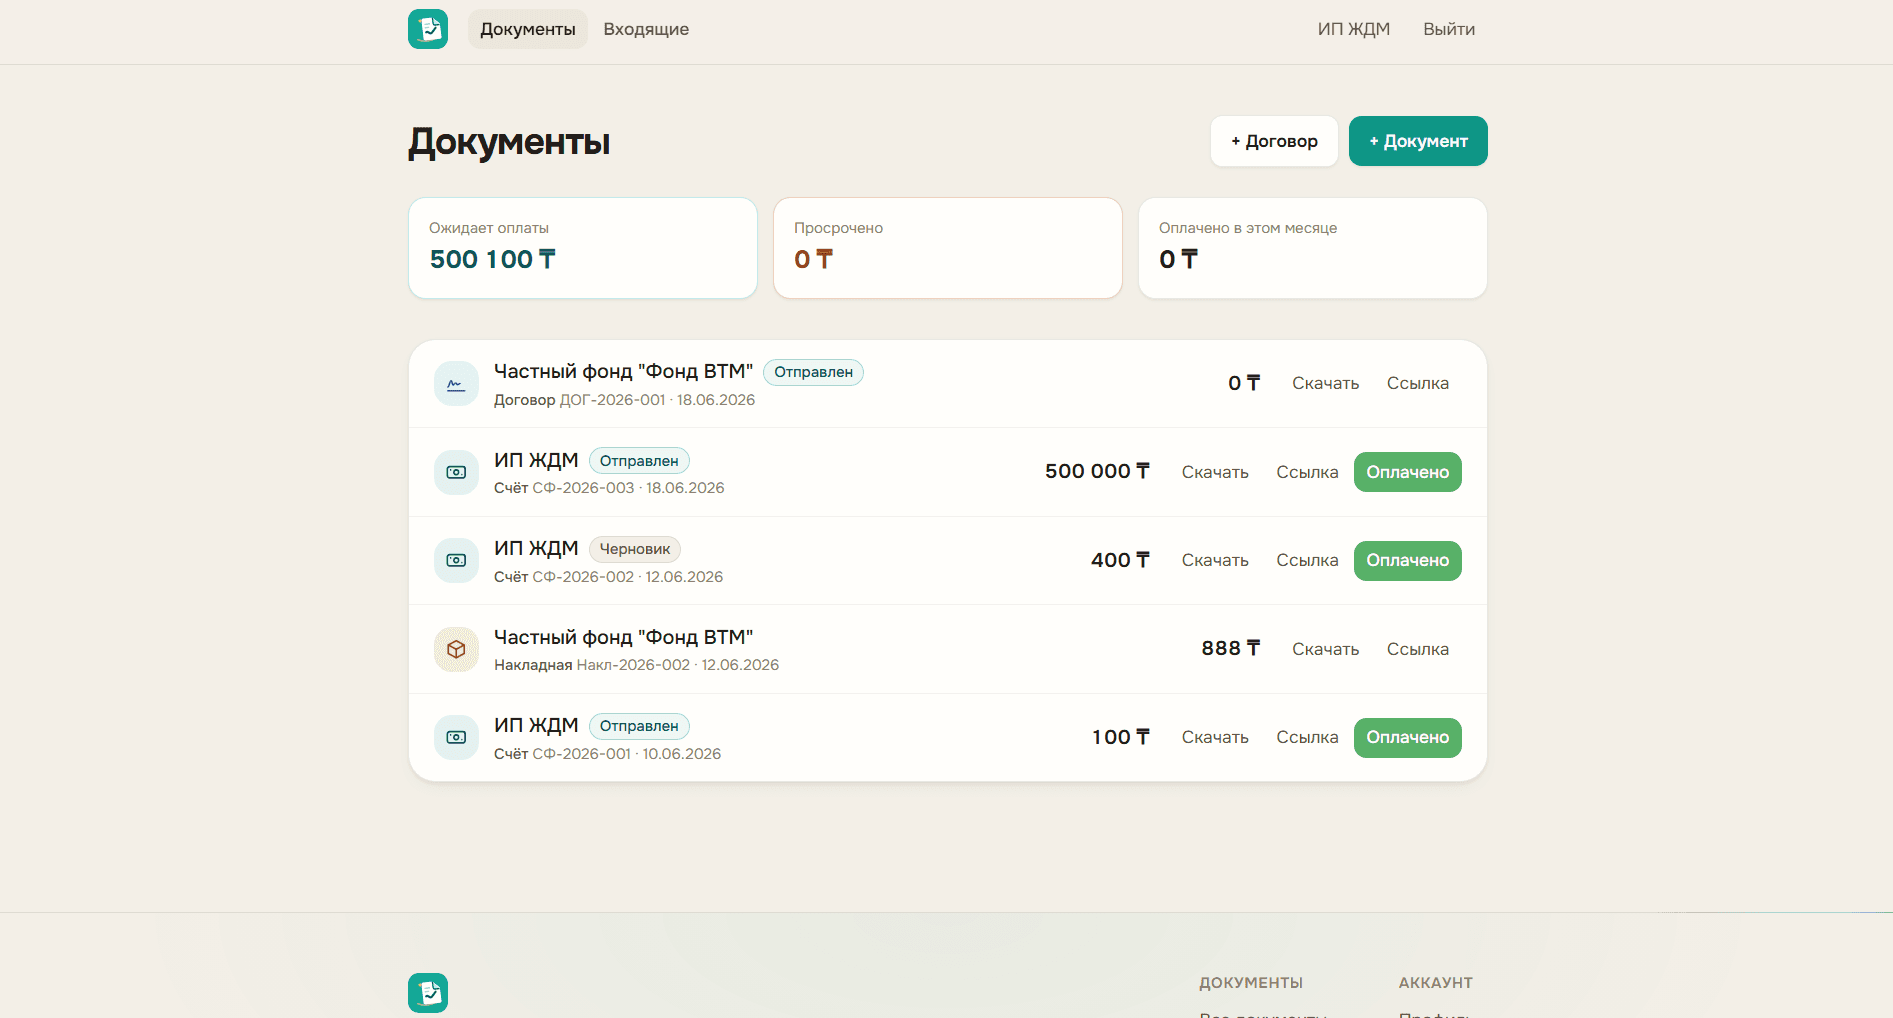Click the Ожидает оплаты summary card
Screen dimensions: 1893x1018
pos(583,248)
